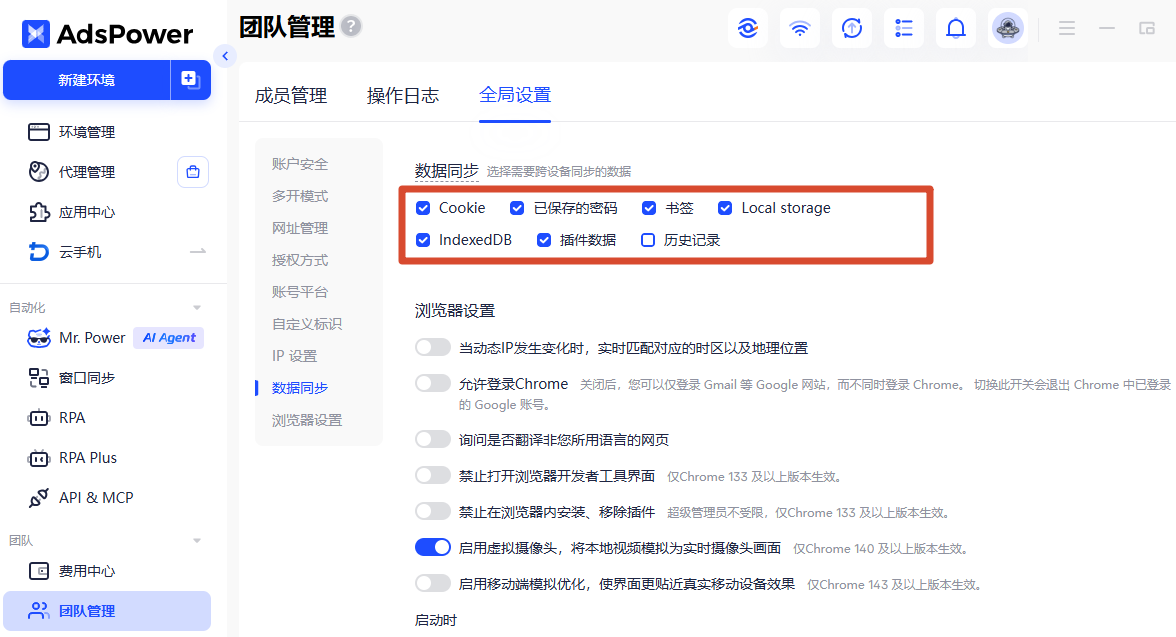
Task: Open the user avatar menu
Action: (1008, 29)
